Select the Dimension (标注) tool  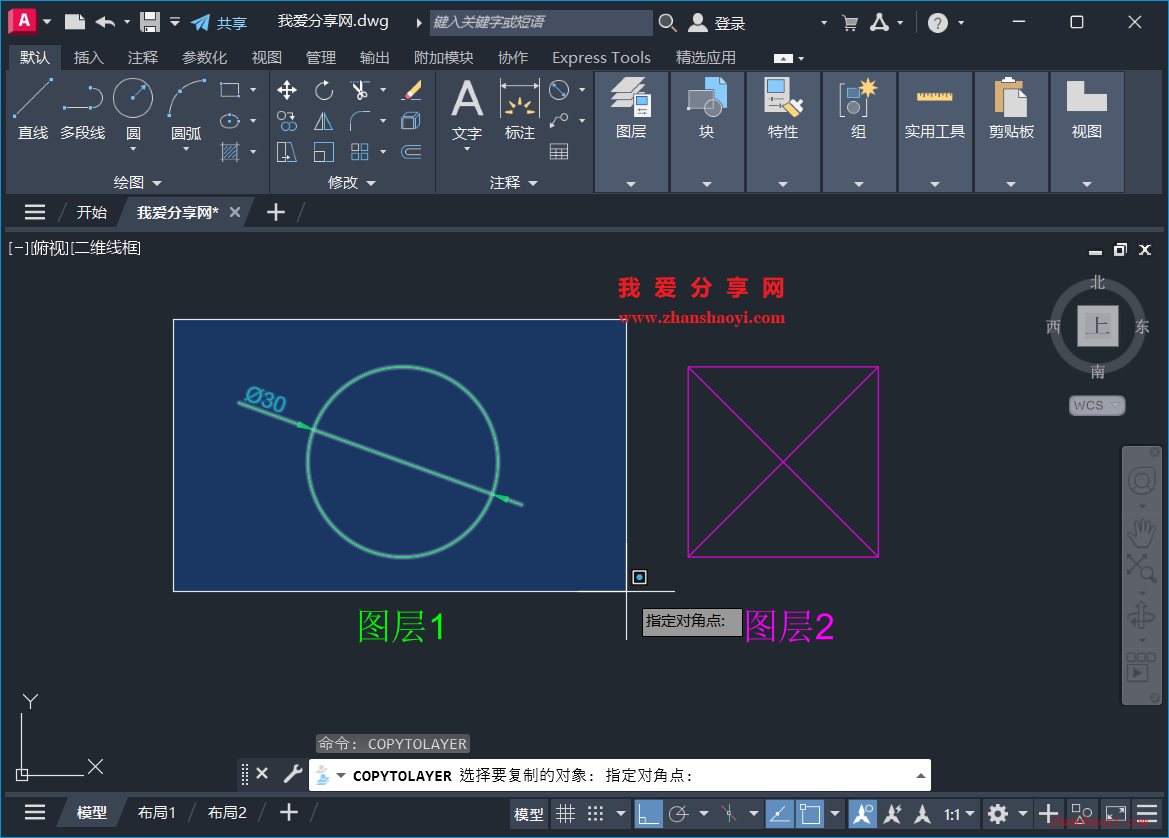pos(520,109)
